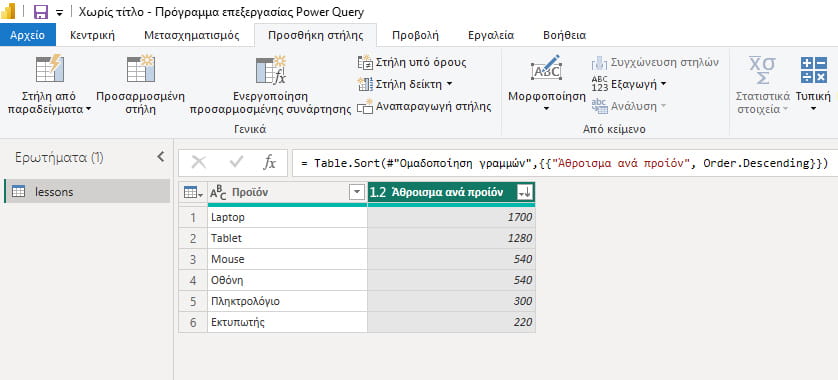The image size is (838, 380).
Task: Confirm the formula with checkmark button
Action: 236,162
